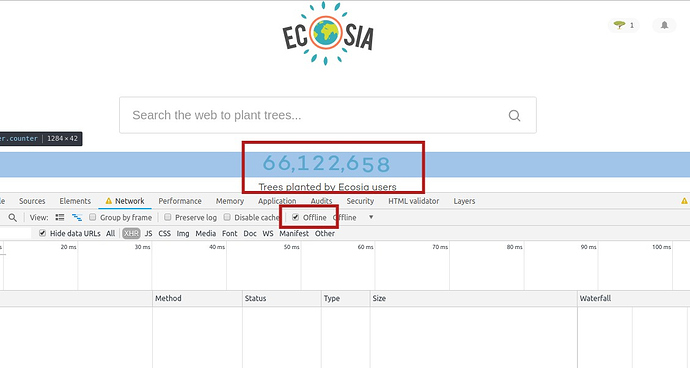Uncheck the Offline checkbox
The image size is (690, 368).
(296, 217)
